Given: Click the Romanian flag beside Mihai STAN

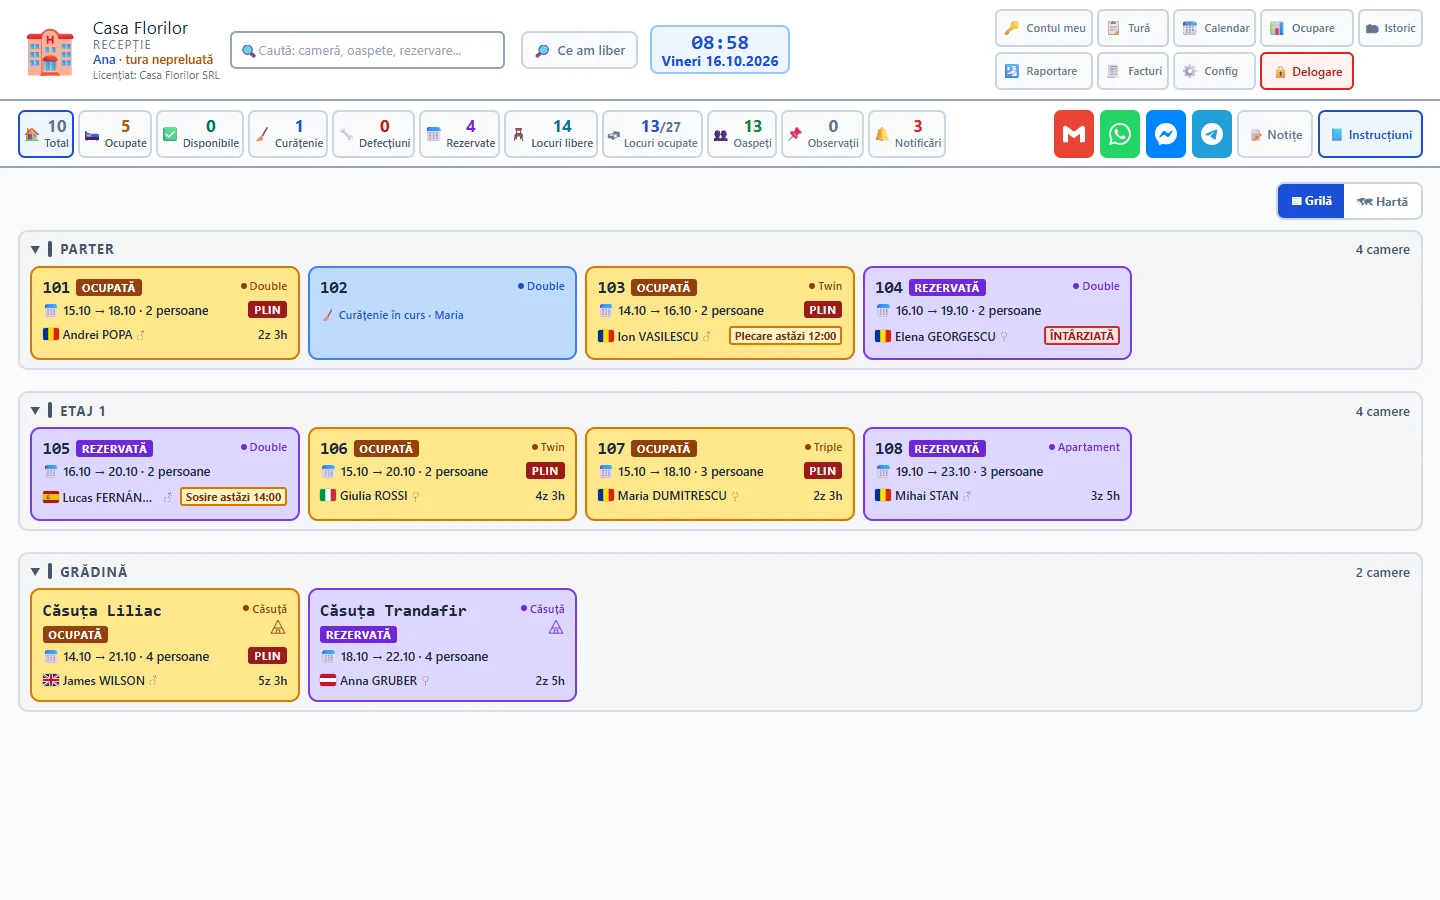Looking at the screenshot, I should [883, 496].
